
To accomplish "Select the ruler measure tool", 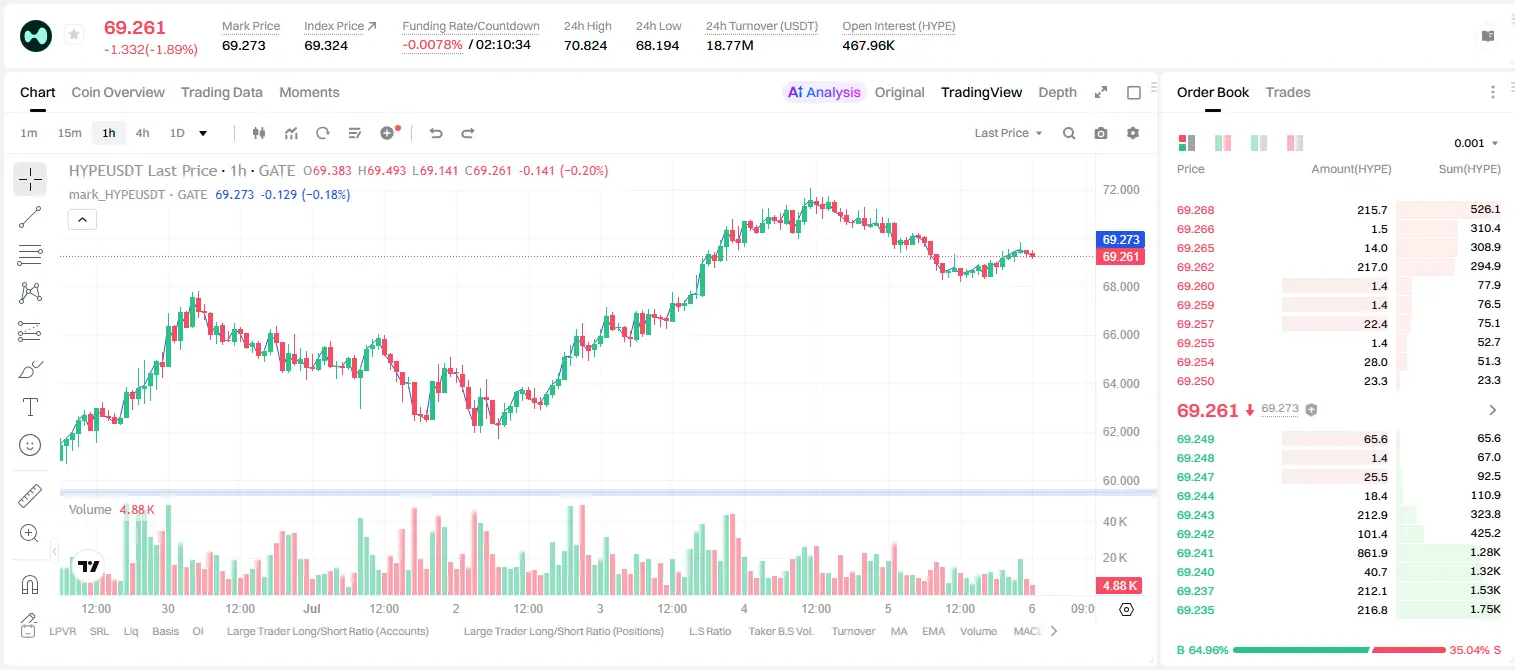I will 30,496.
